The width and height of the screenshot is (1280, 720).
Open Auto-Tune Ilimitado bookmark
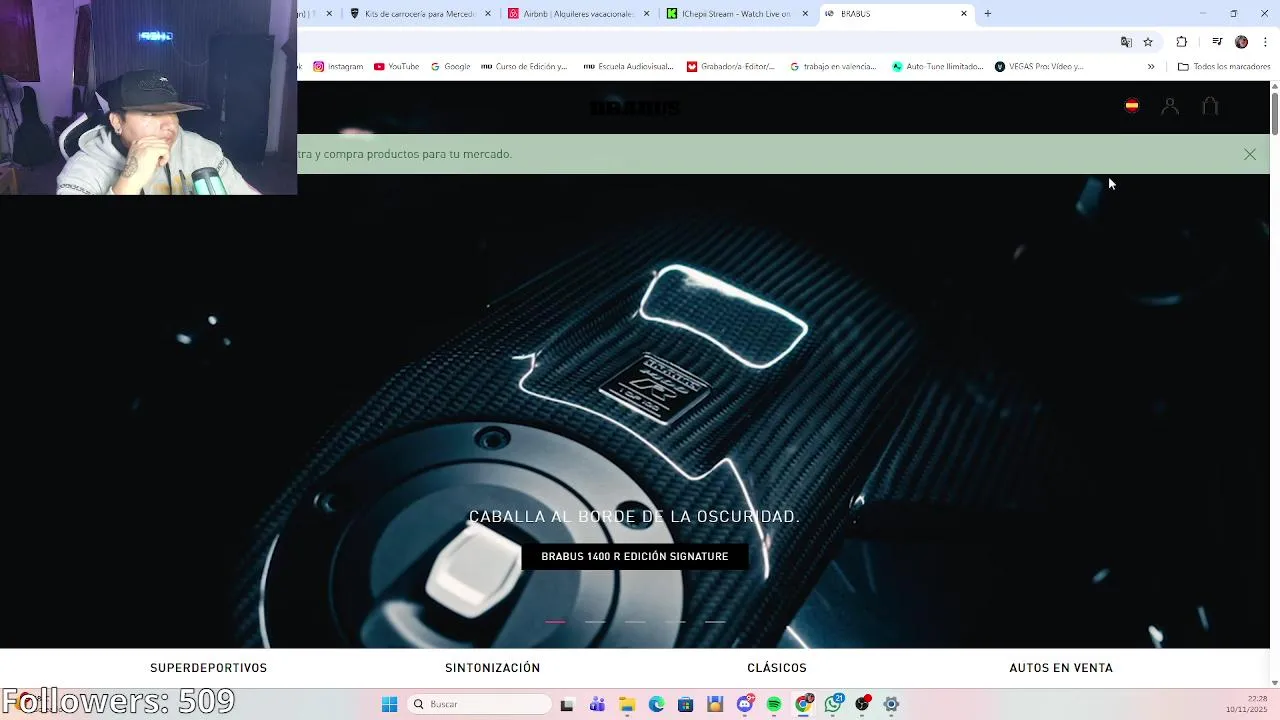(x=937, y=67)
